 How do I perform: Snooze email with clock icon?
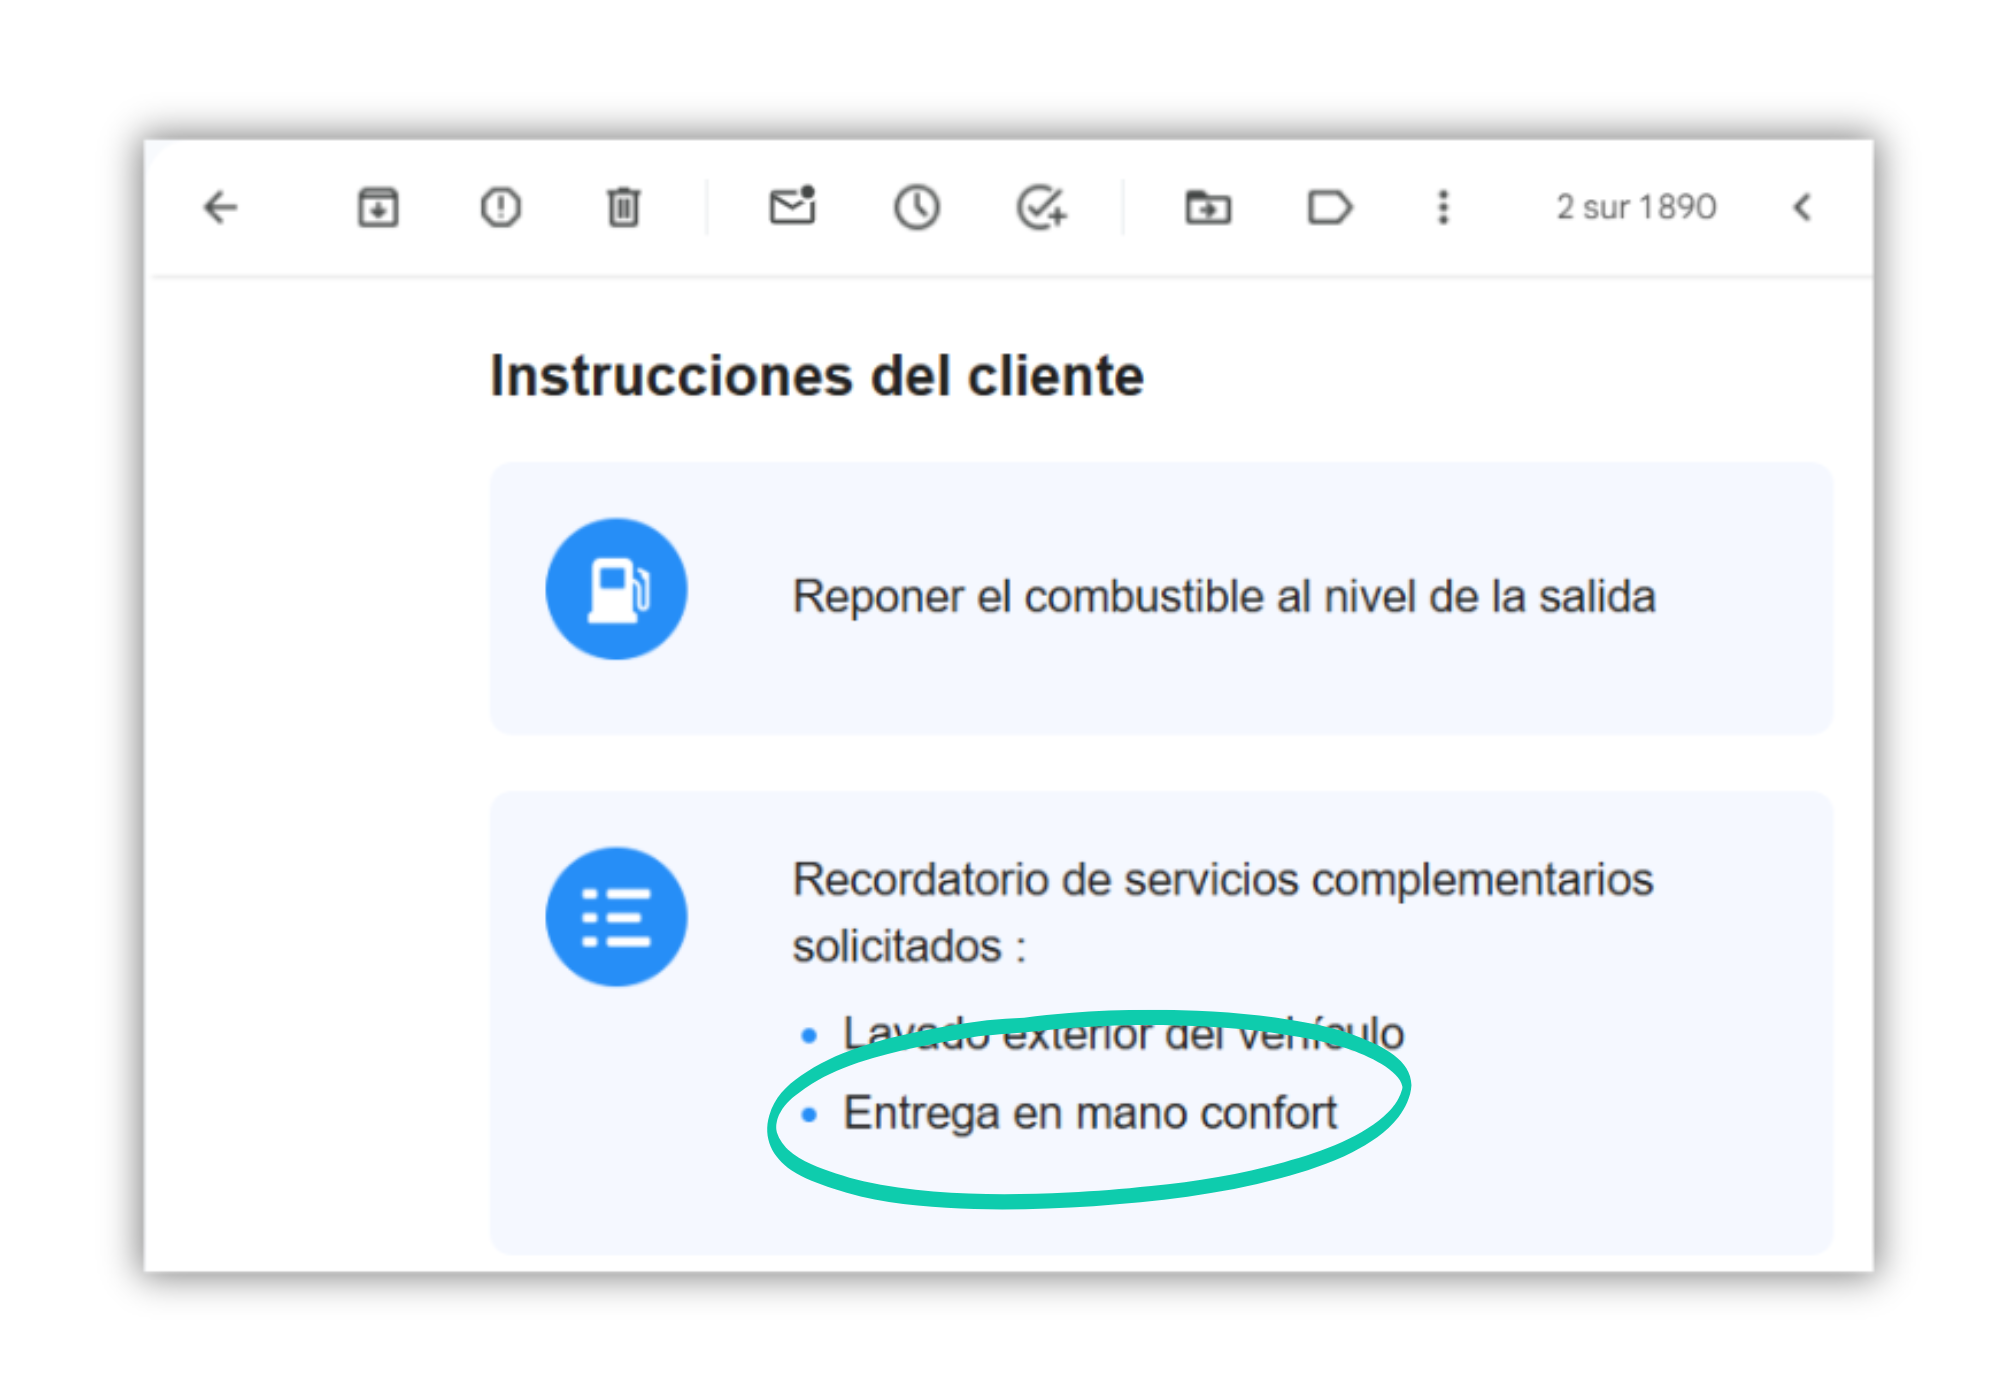coord(916,208)
